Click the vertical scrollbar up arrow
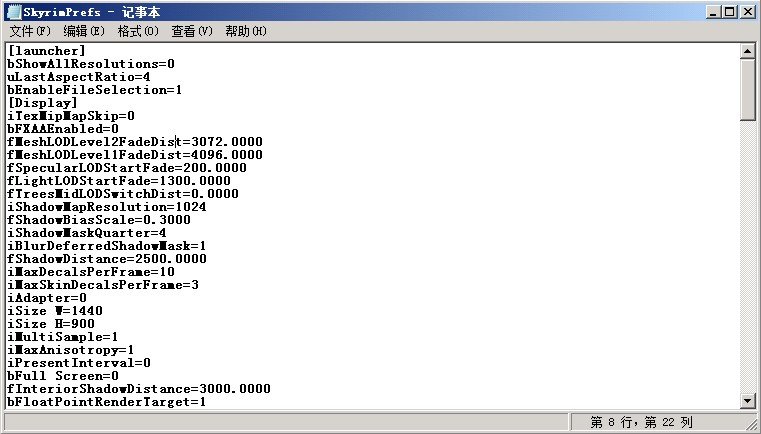Image resolution: width=761 pixels, height=434 pixels. (748, 51)
